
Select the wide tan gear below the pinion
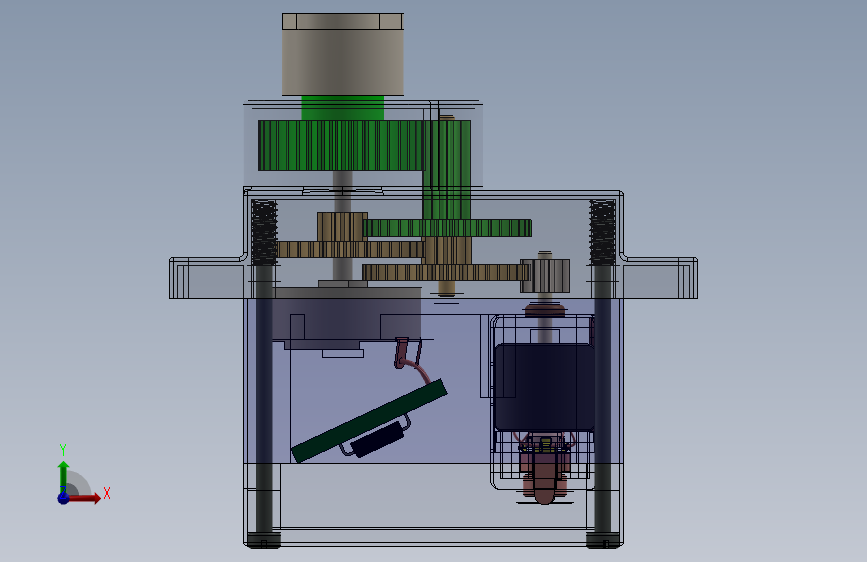pyautogui.click(x=350, y=249)
